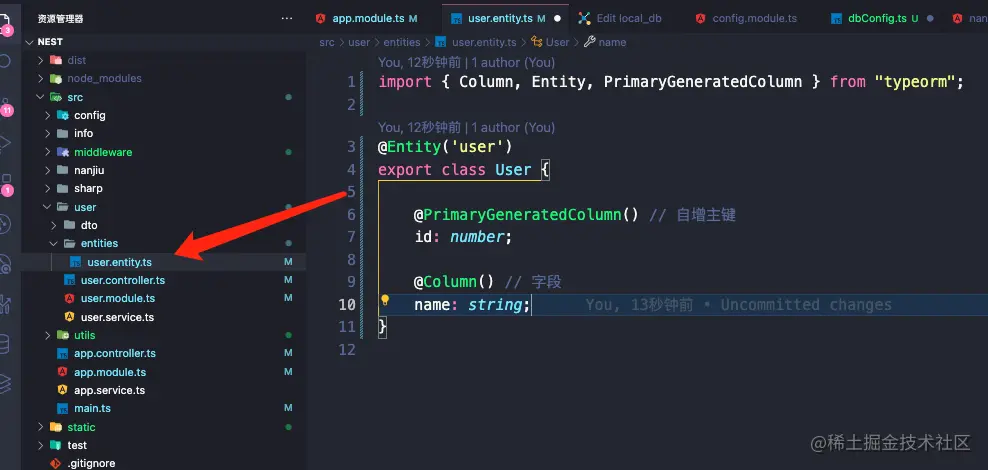Switch to the user.entity.ts tab
988x470 pixels.
[505, 18]
